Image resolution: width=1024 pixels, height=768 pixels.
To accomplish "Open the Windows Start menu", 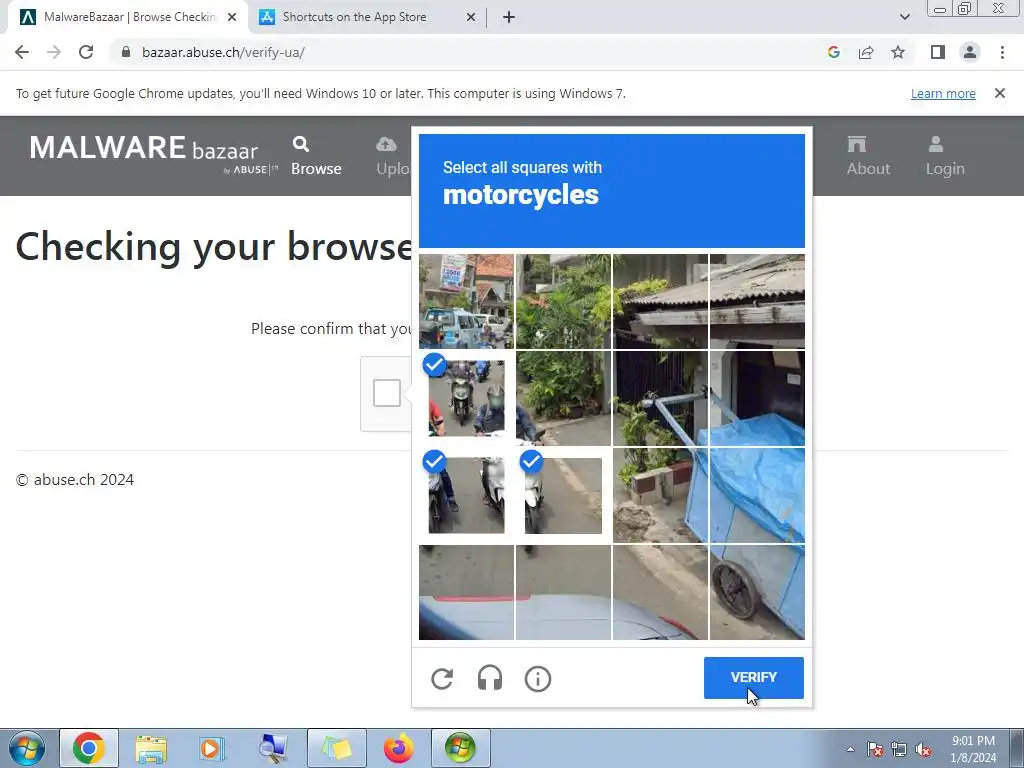I will pyautogui.click(x=27, y=748).
